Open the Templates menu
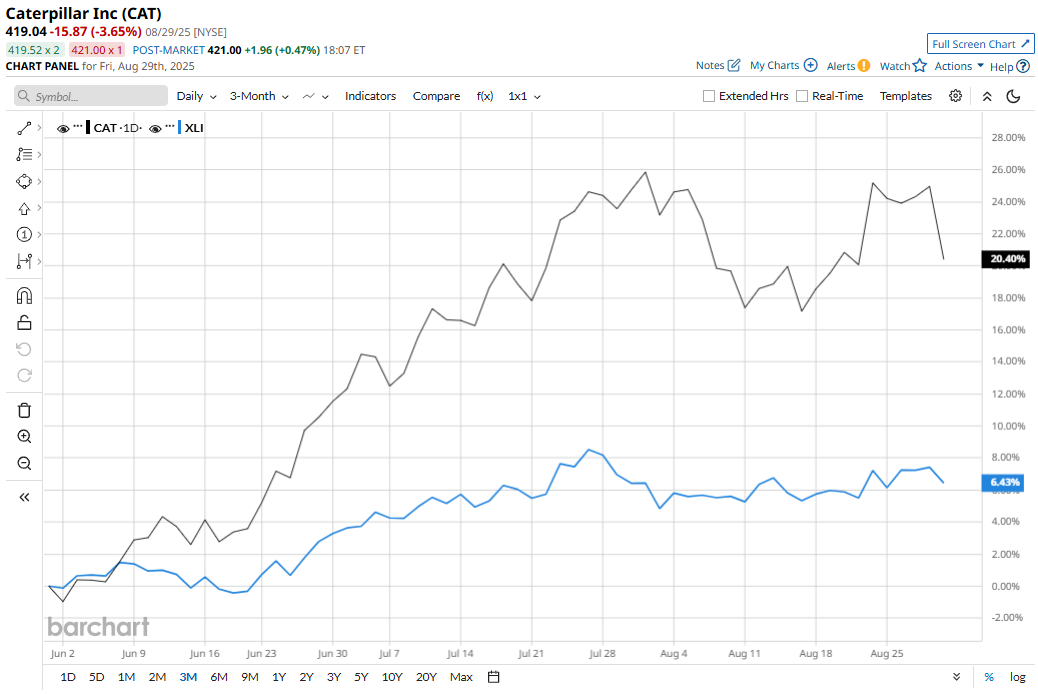 (x=906, y=96)
